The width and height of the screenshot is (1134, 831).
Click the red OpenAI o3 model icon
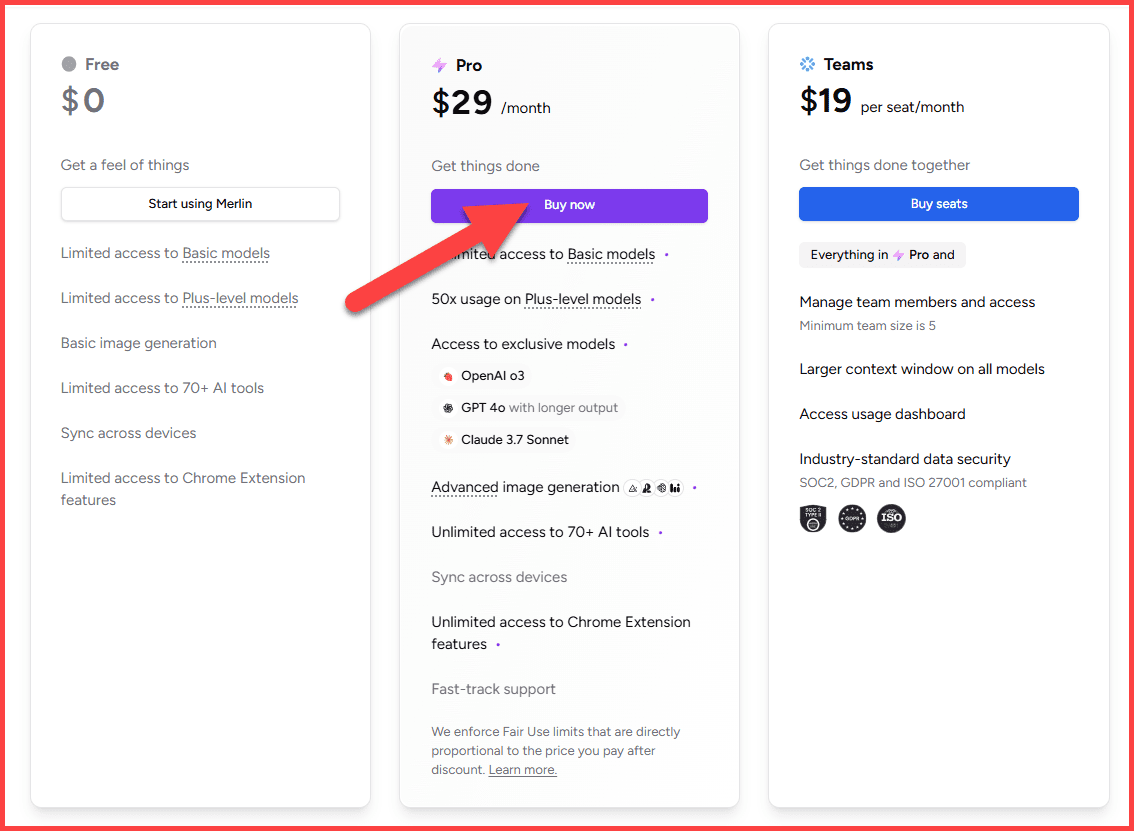(x=448, y=376)
